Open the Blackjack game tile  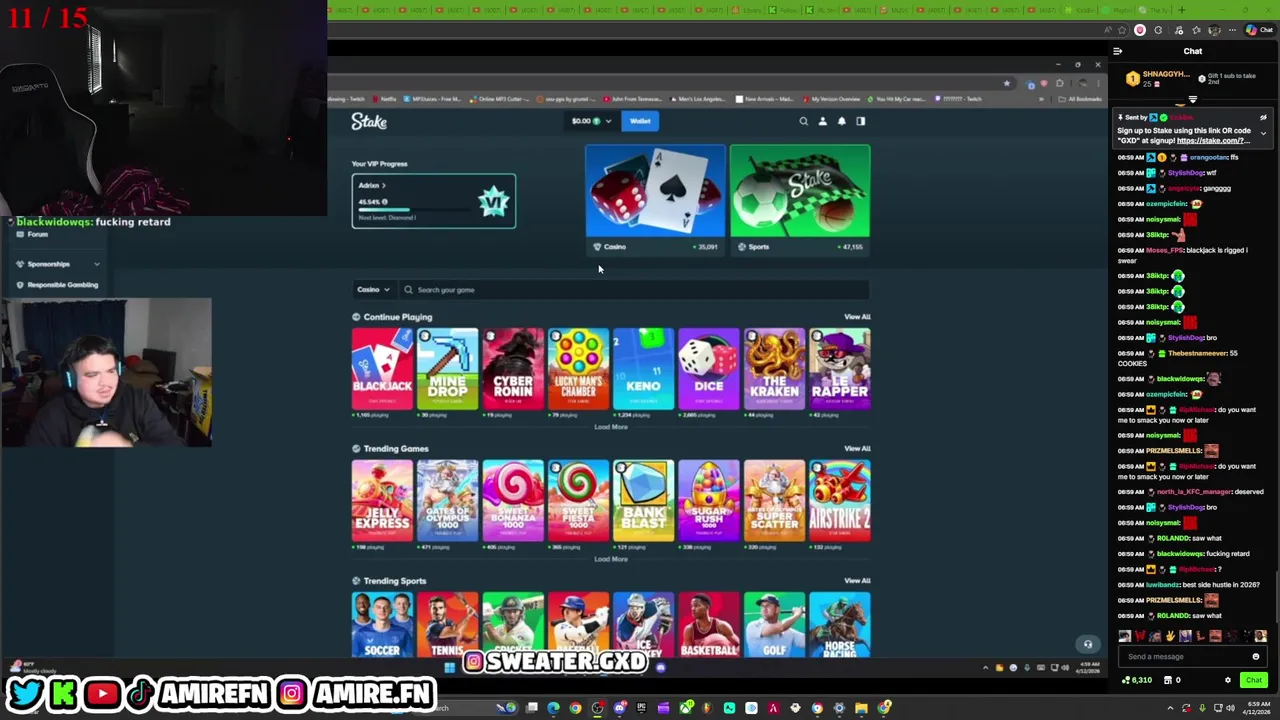tap(382, 369)
